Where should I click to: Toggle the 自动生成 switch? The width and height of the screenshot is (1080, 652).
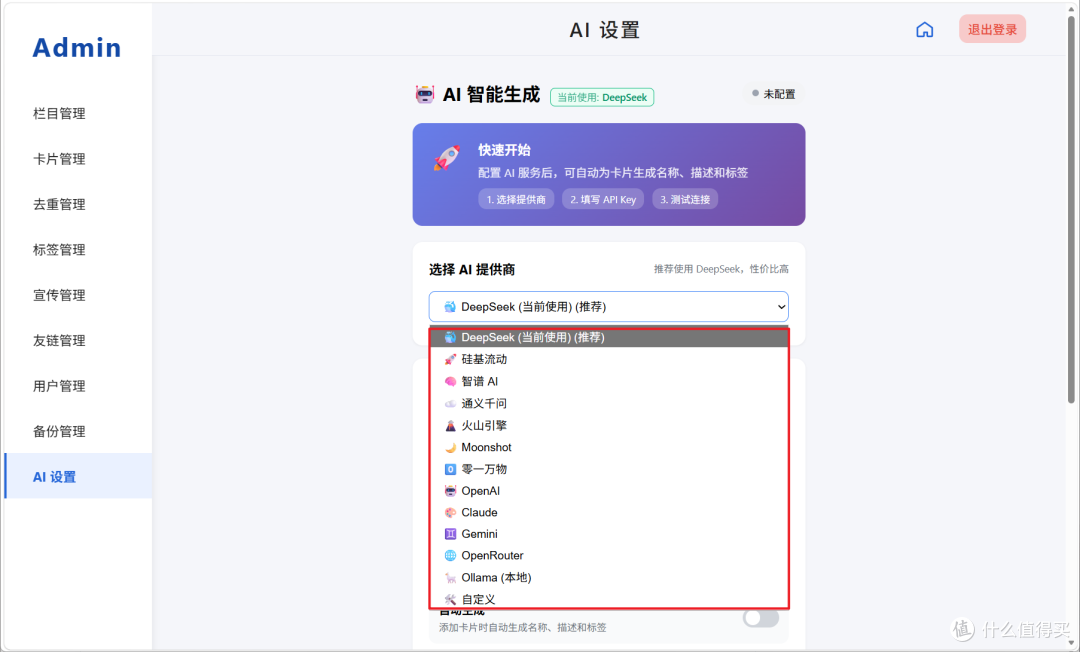761,618
